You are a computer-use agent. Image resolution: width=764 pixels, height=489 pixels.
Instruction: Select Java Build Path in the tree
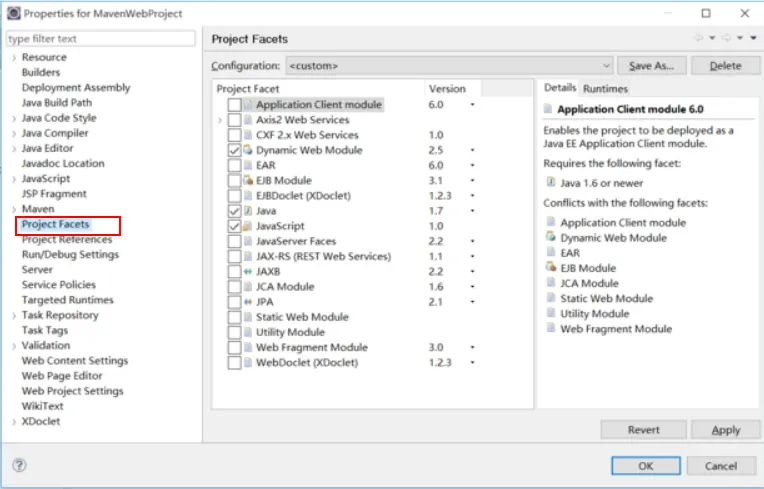coord(57,103)
